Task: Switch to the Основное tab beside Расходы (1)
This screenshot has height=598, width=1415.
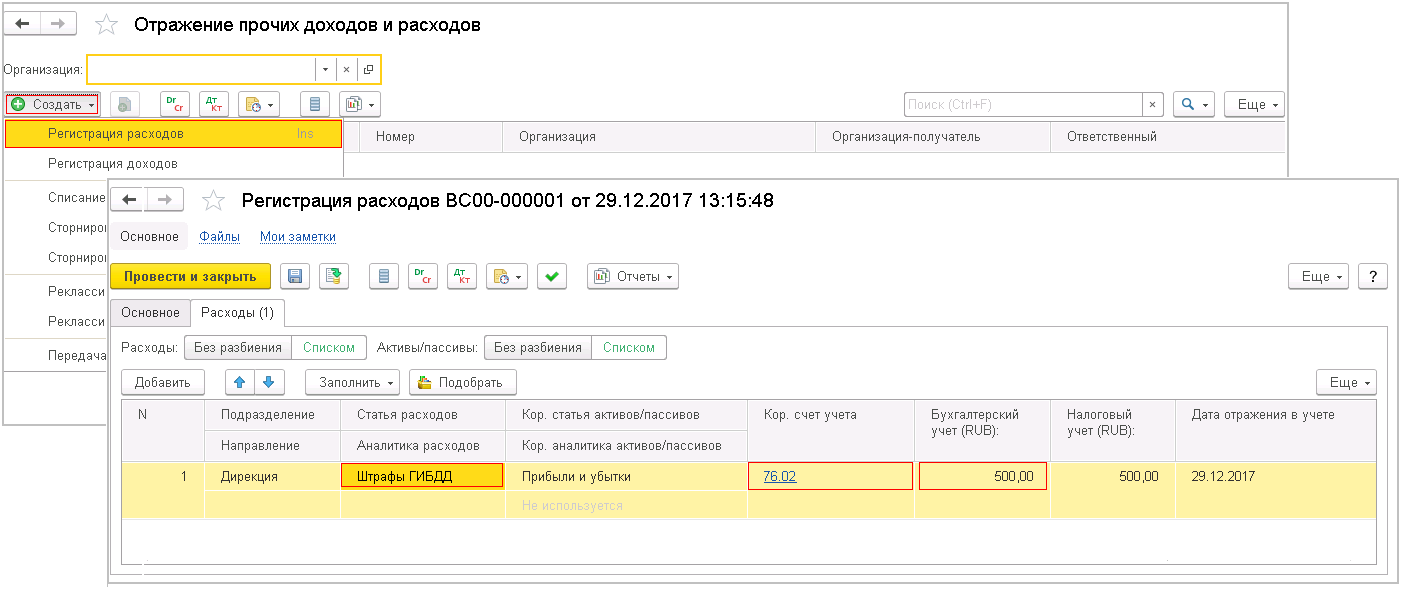Action: (x=150, y=313)
